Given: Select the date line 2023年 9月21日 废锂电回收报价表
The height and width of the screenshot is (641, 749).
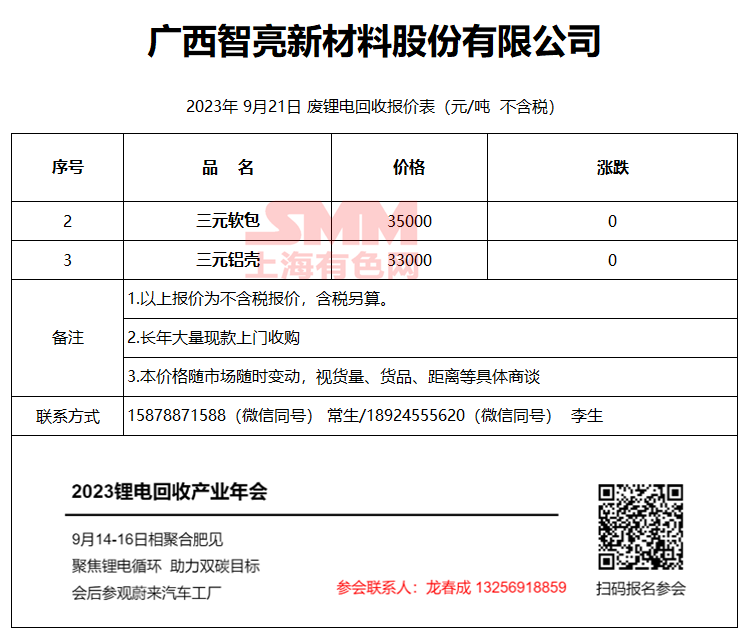Looking at the screenshot, I should [x=310, y=106].
